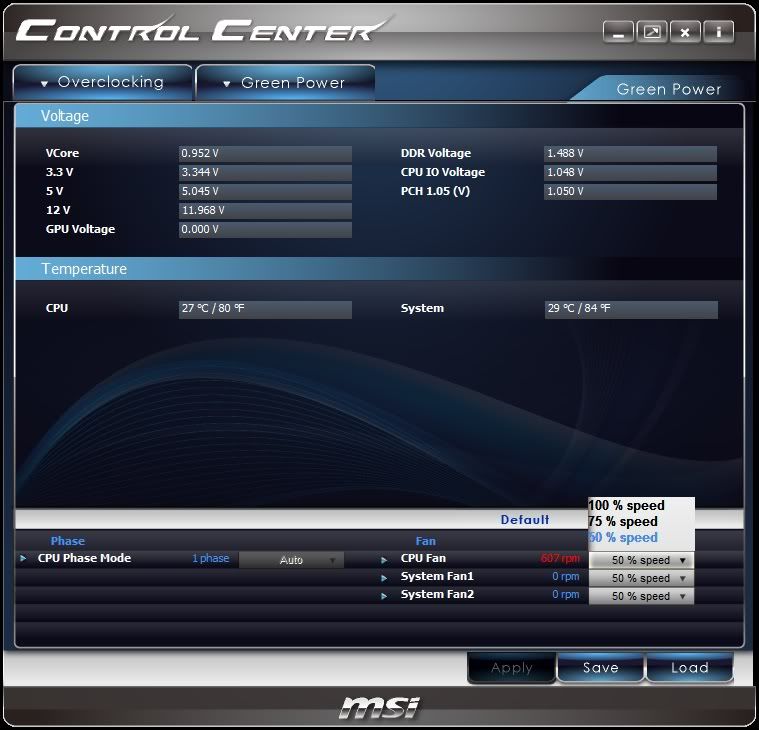
Task: Open the System Fan2 speed dropdown
Action: [x=641, y=596]
